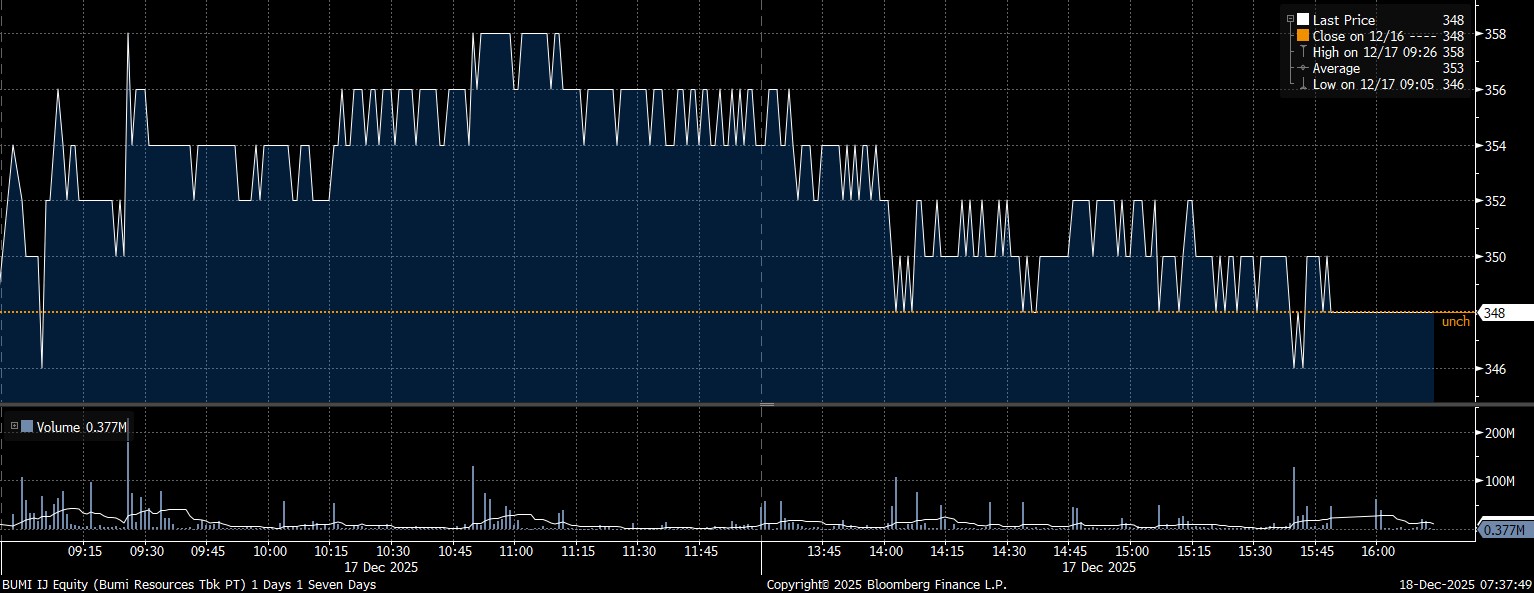
Task: Click the blue Volume series swatch
Action: (27, 427)
